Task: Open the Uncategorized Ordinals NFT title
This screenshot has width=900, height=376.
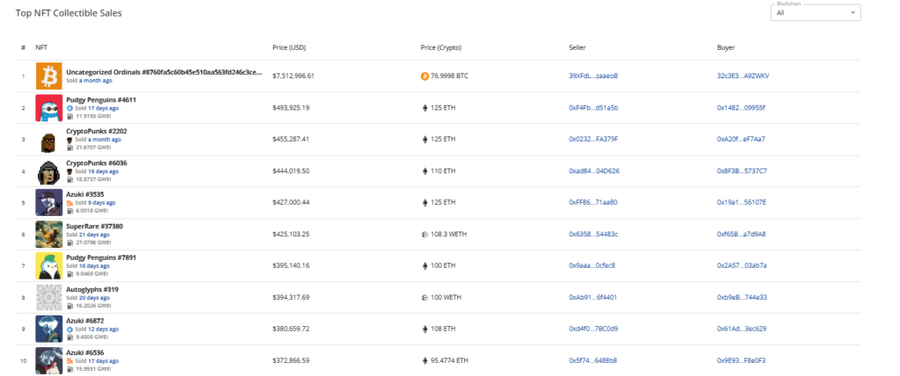Action: point(164,72)
